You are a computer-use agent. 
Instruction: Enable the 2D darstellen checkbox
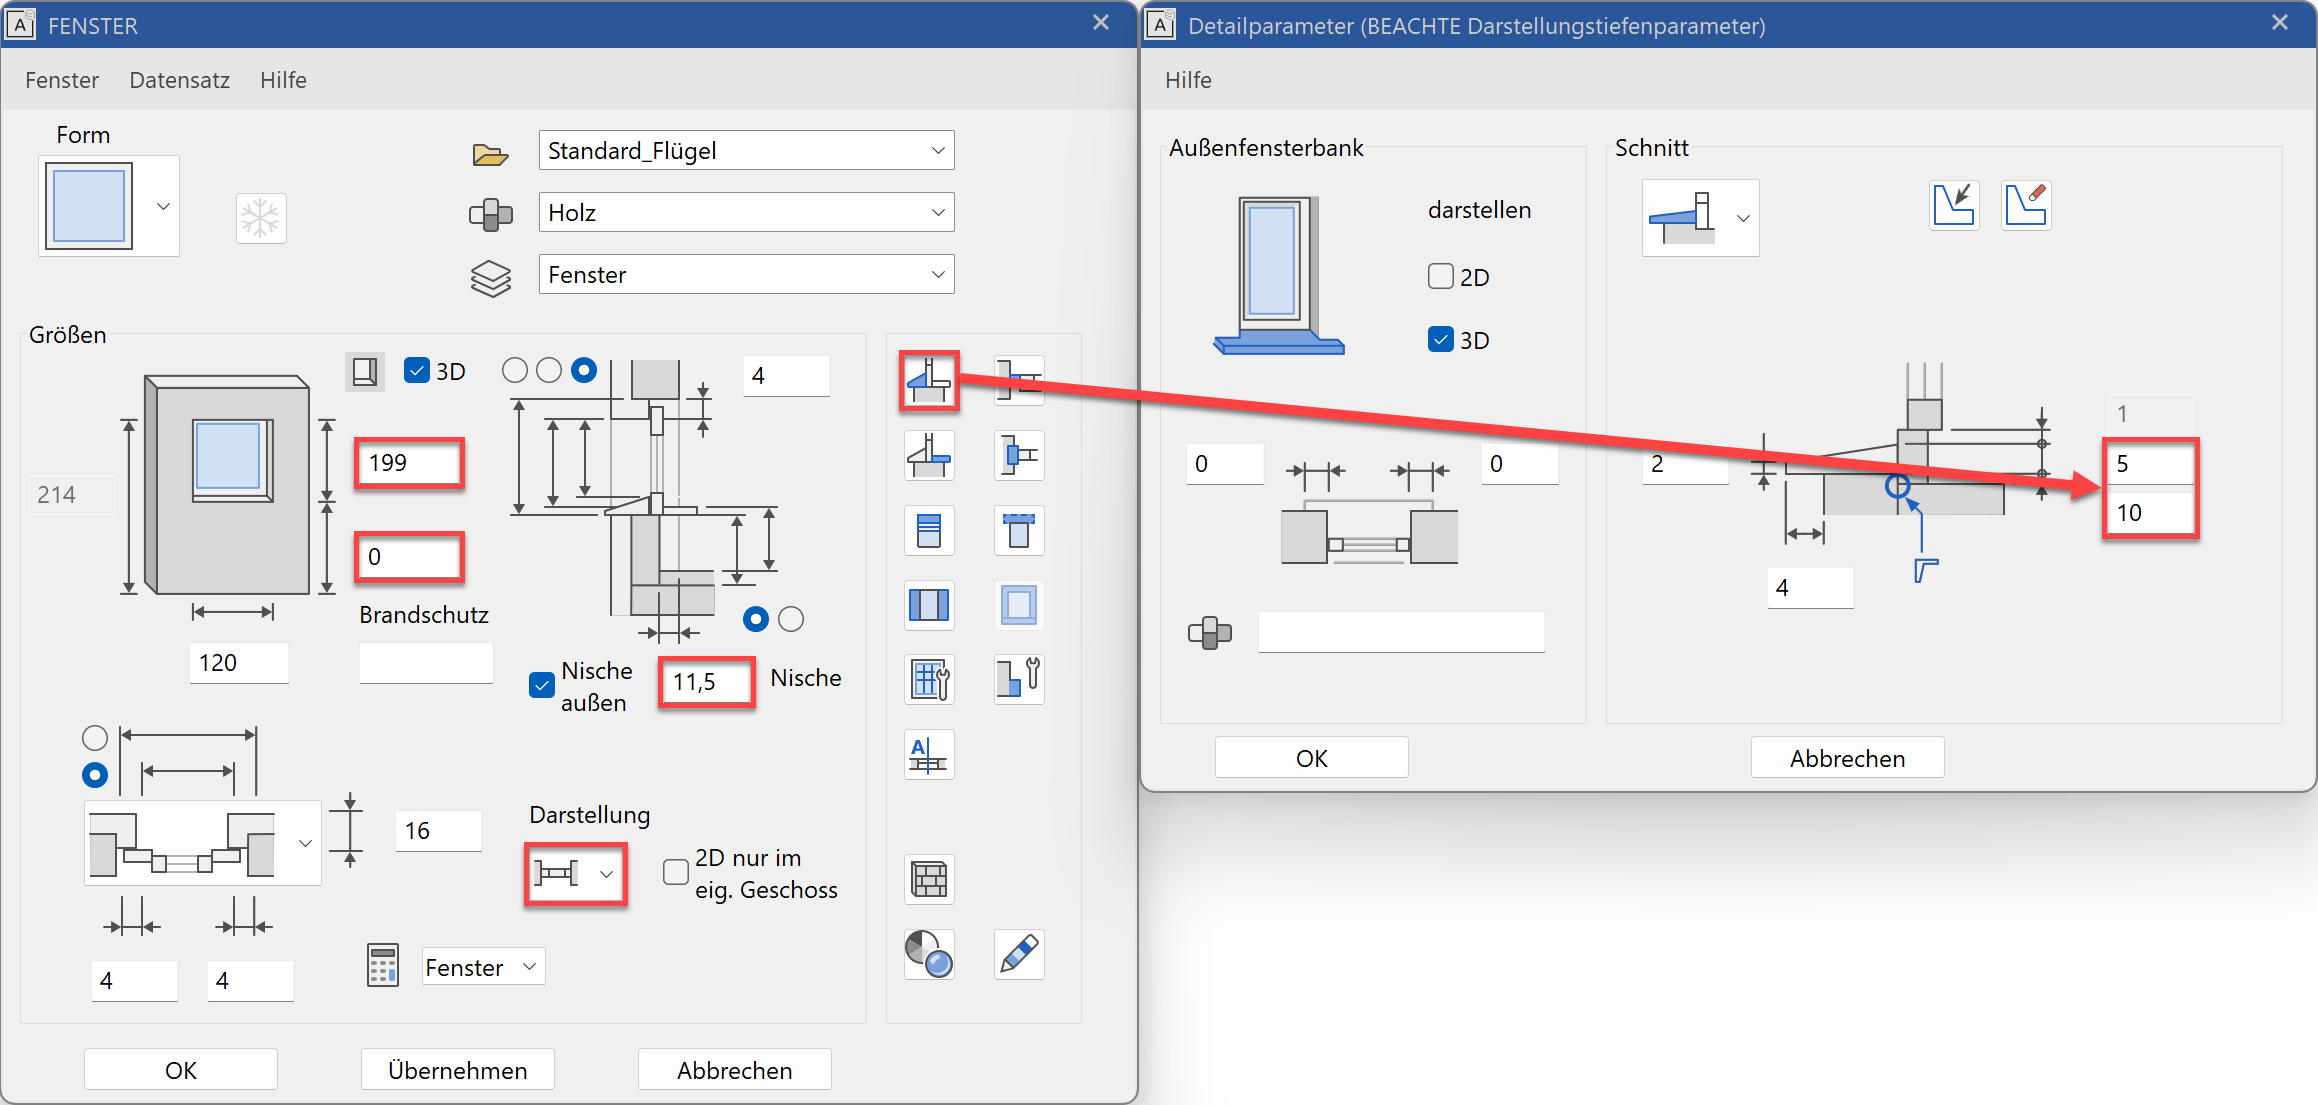[1441, 276]
